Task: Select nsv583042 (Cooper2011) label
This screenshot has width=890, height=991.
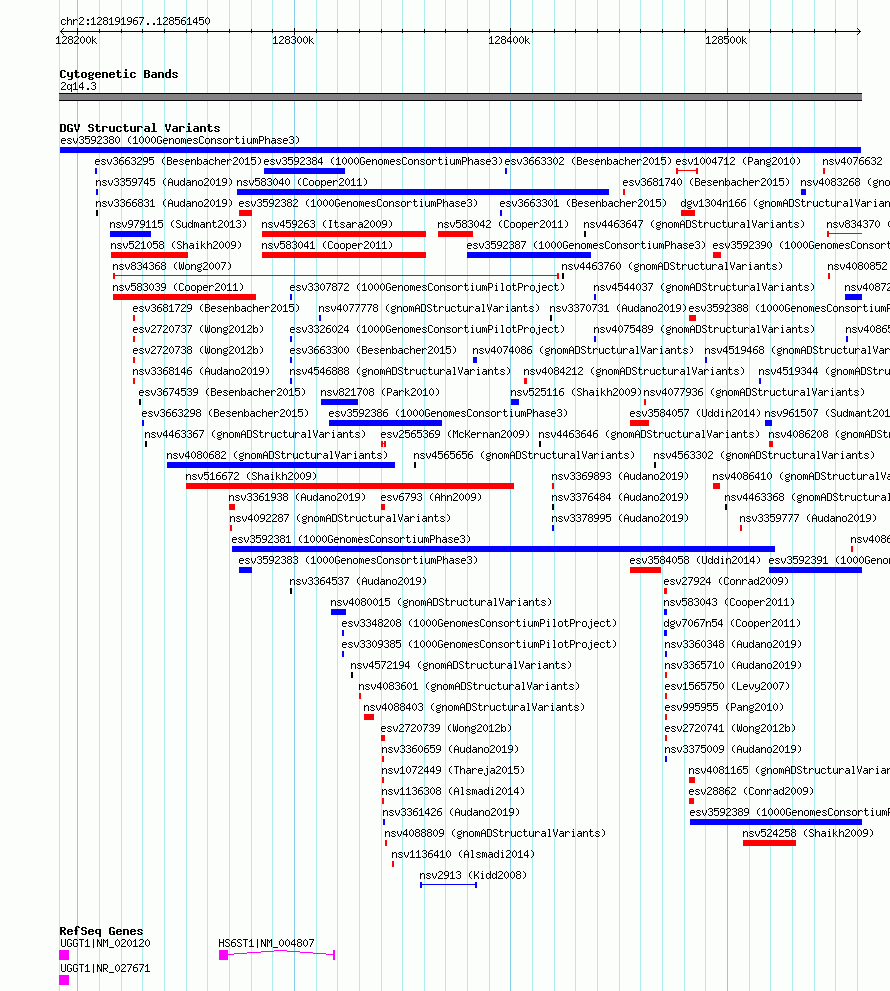Action: click(503, 224)
